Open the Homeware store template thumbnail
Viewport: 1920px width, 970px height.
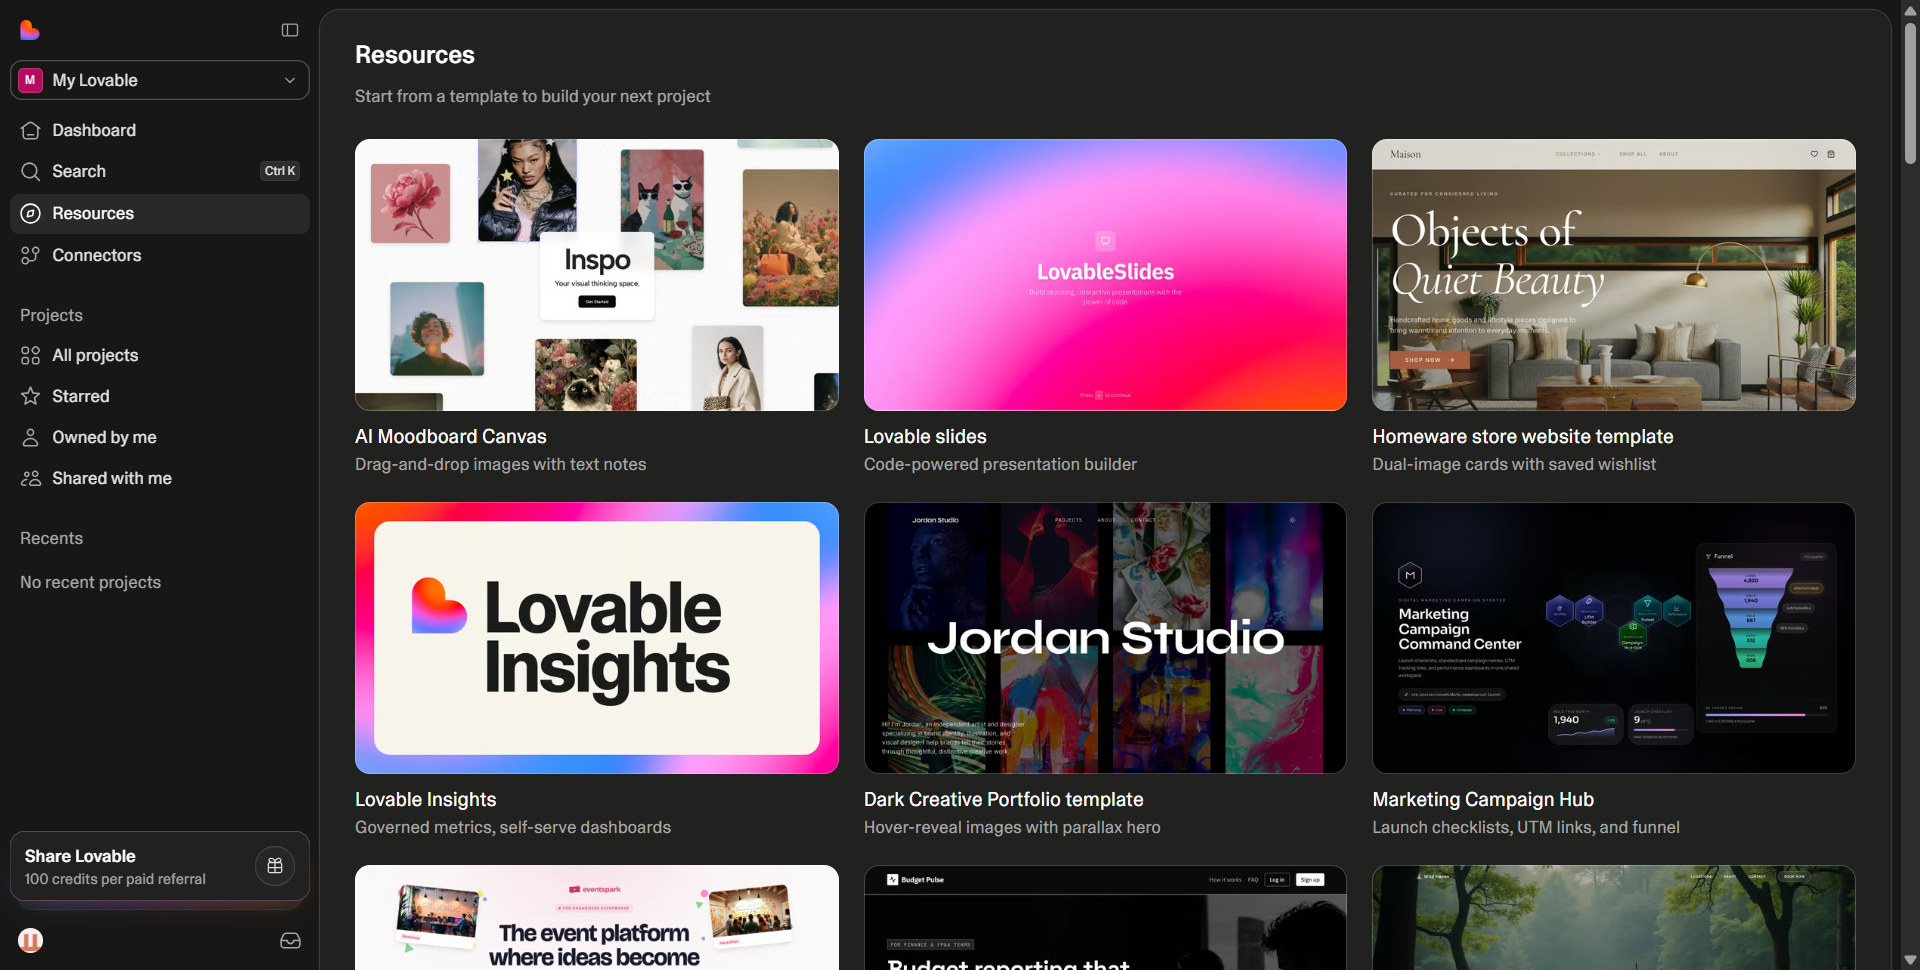click(x=1614, y=275)
